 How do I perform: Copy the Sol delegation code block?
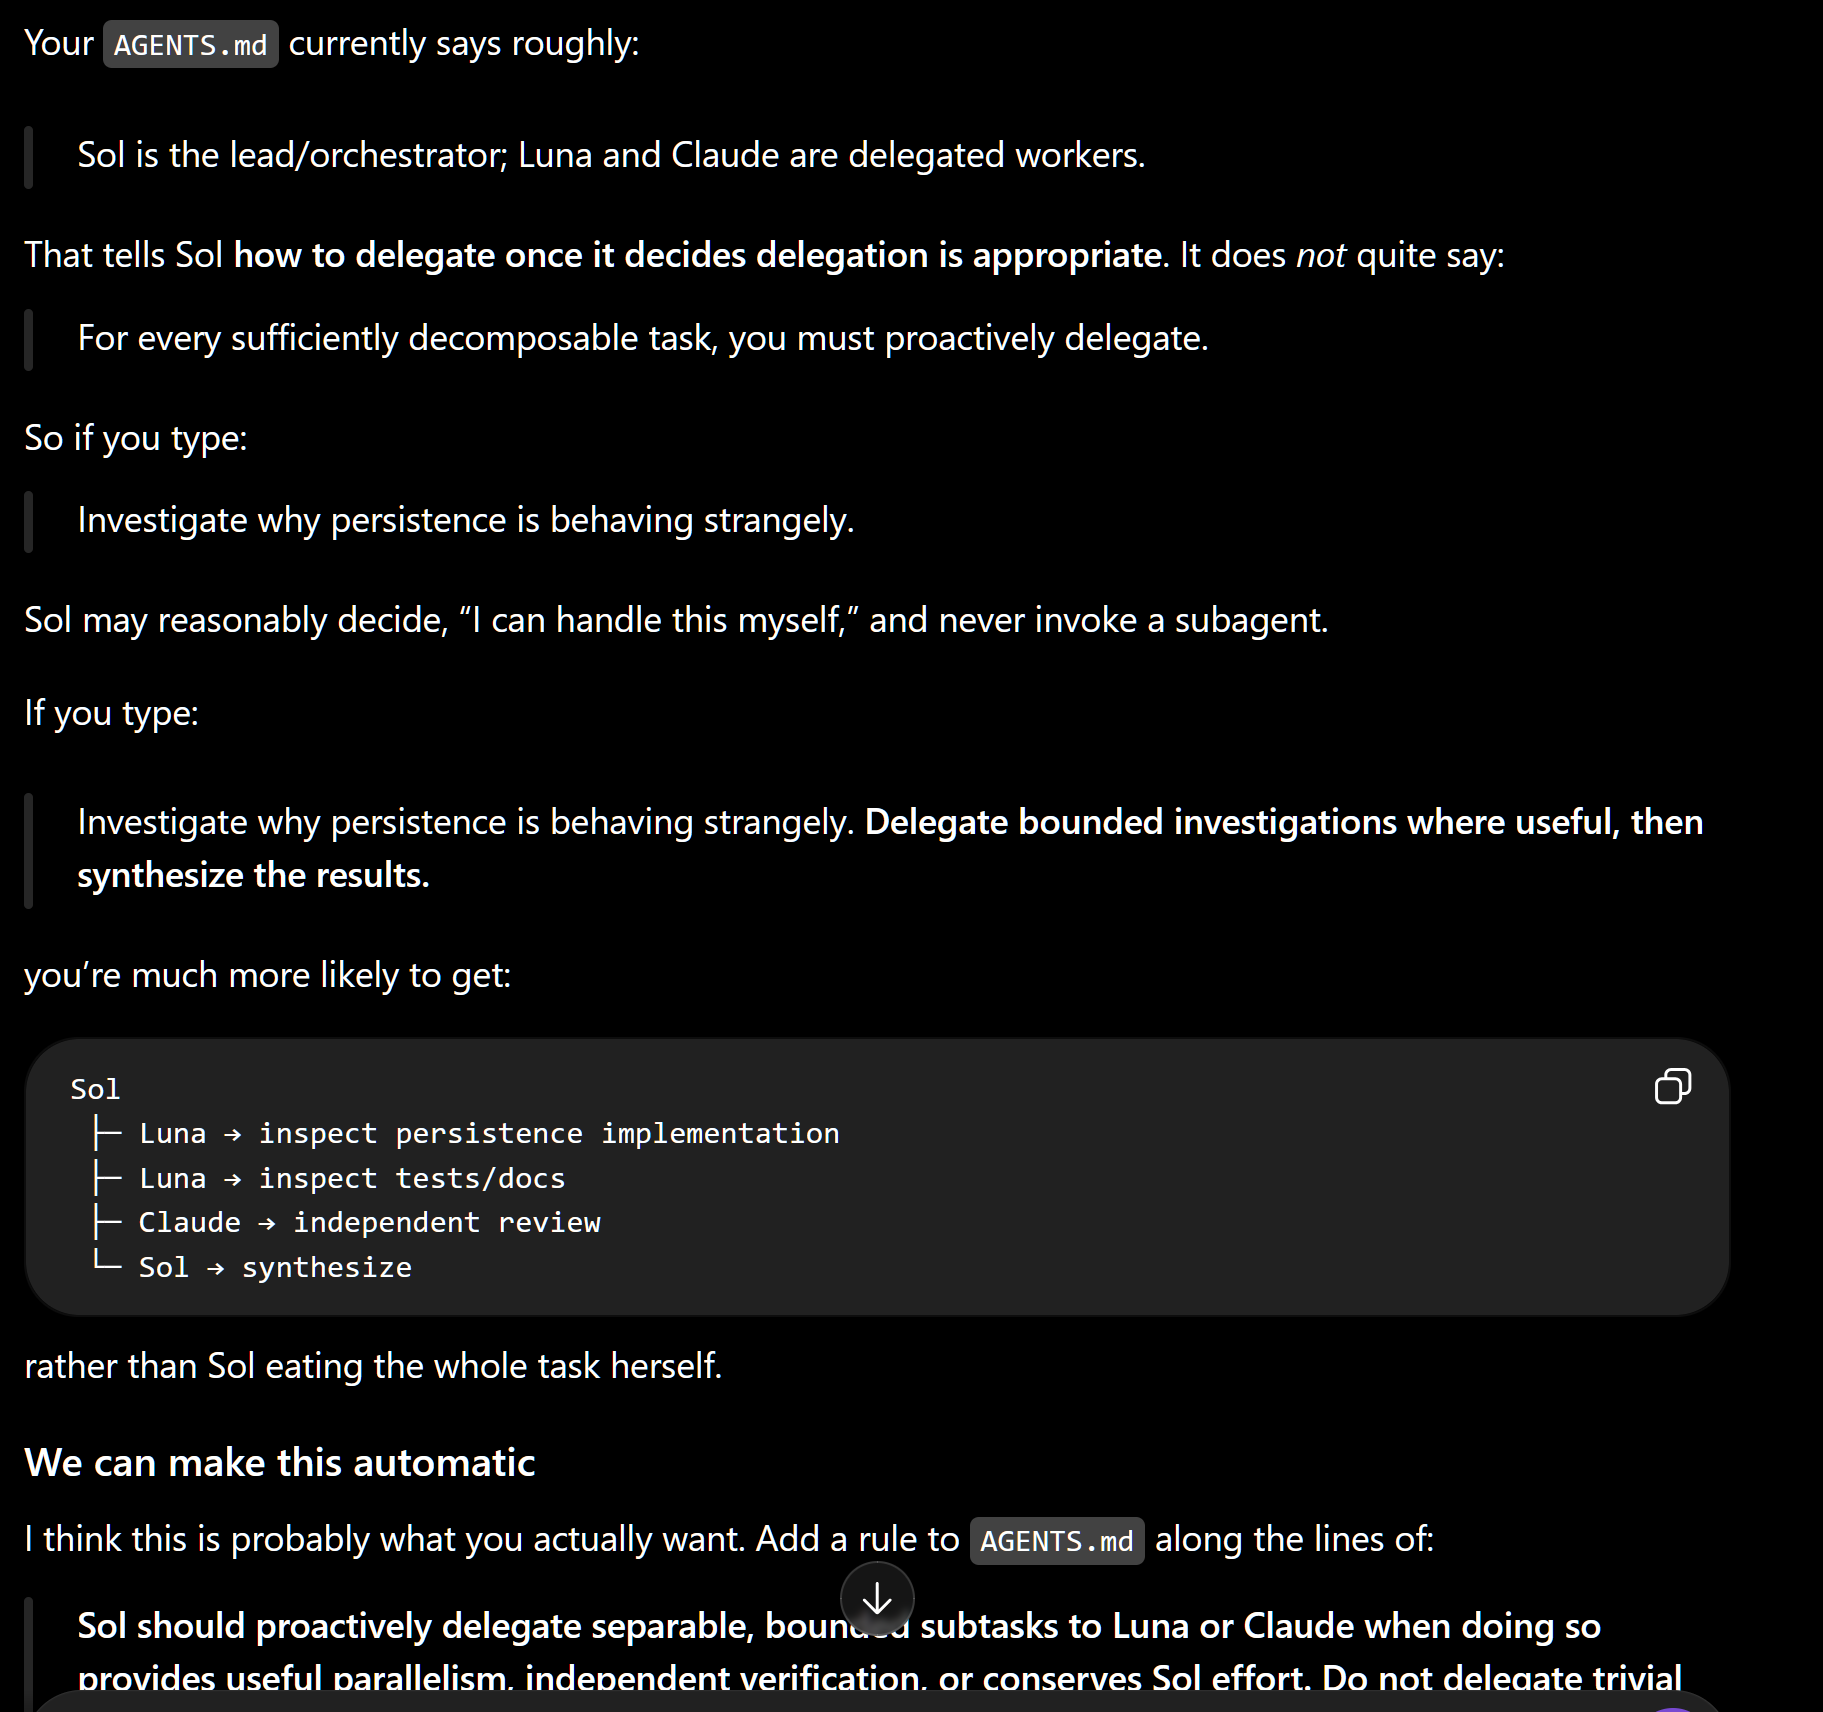tap(1672, 1087)
